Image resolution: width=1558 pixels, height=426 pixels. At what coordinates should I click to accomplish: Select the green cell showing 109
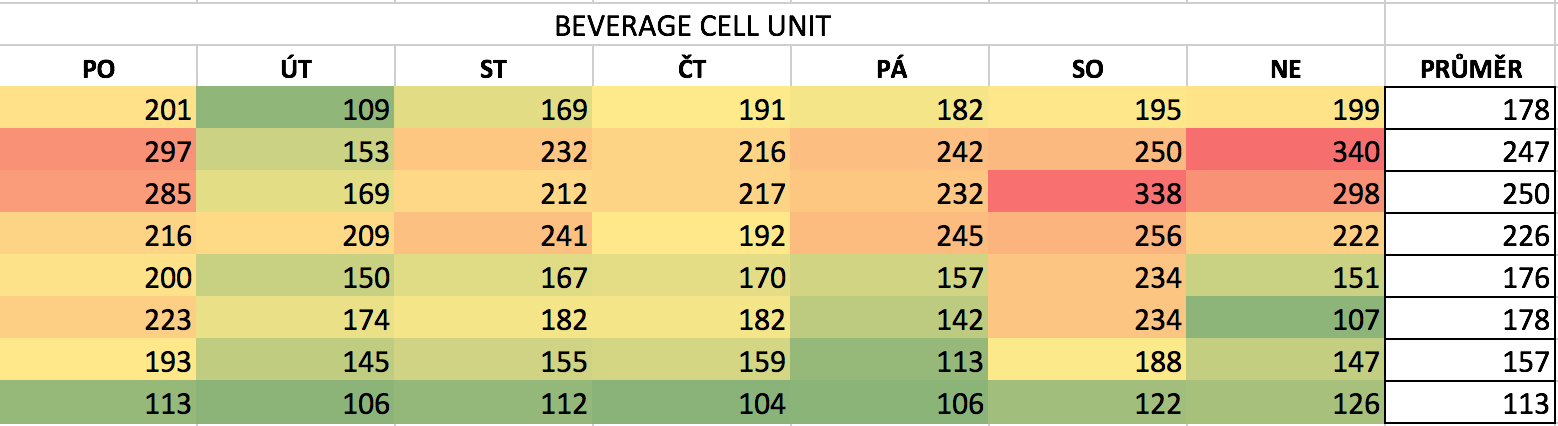point(296,110)
